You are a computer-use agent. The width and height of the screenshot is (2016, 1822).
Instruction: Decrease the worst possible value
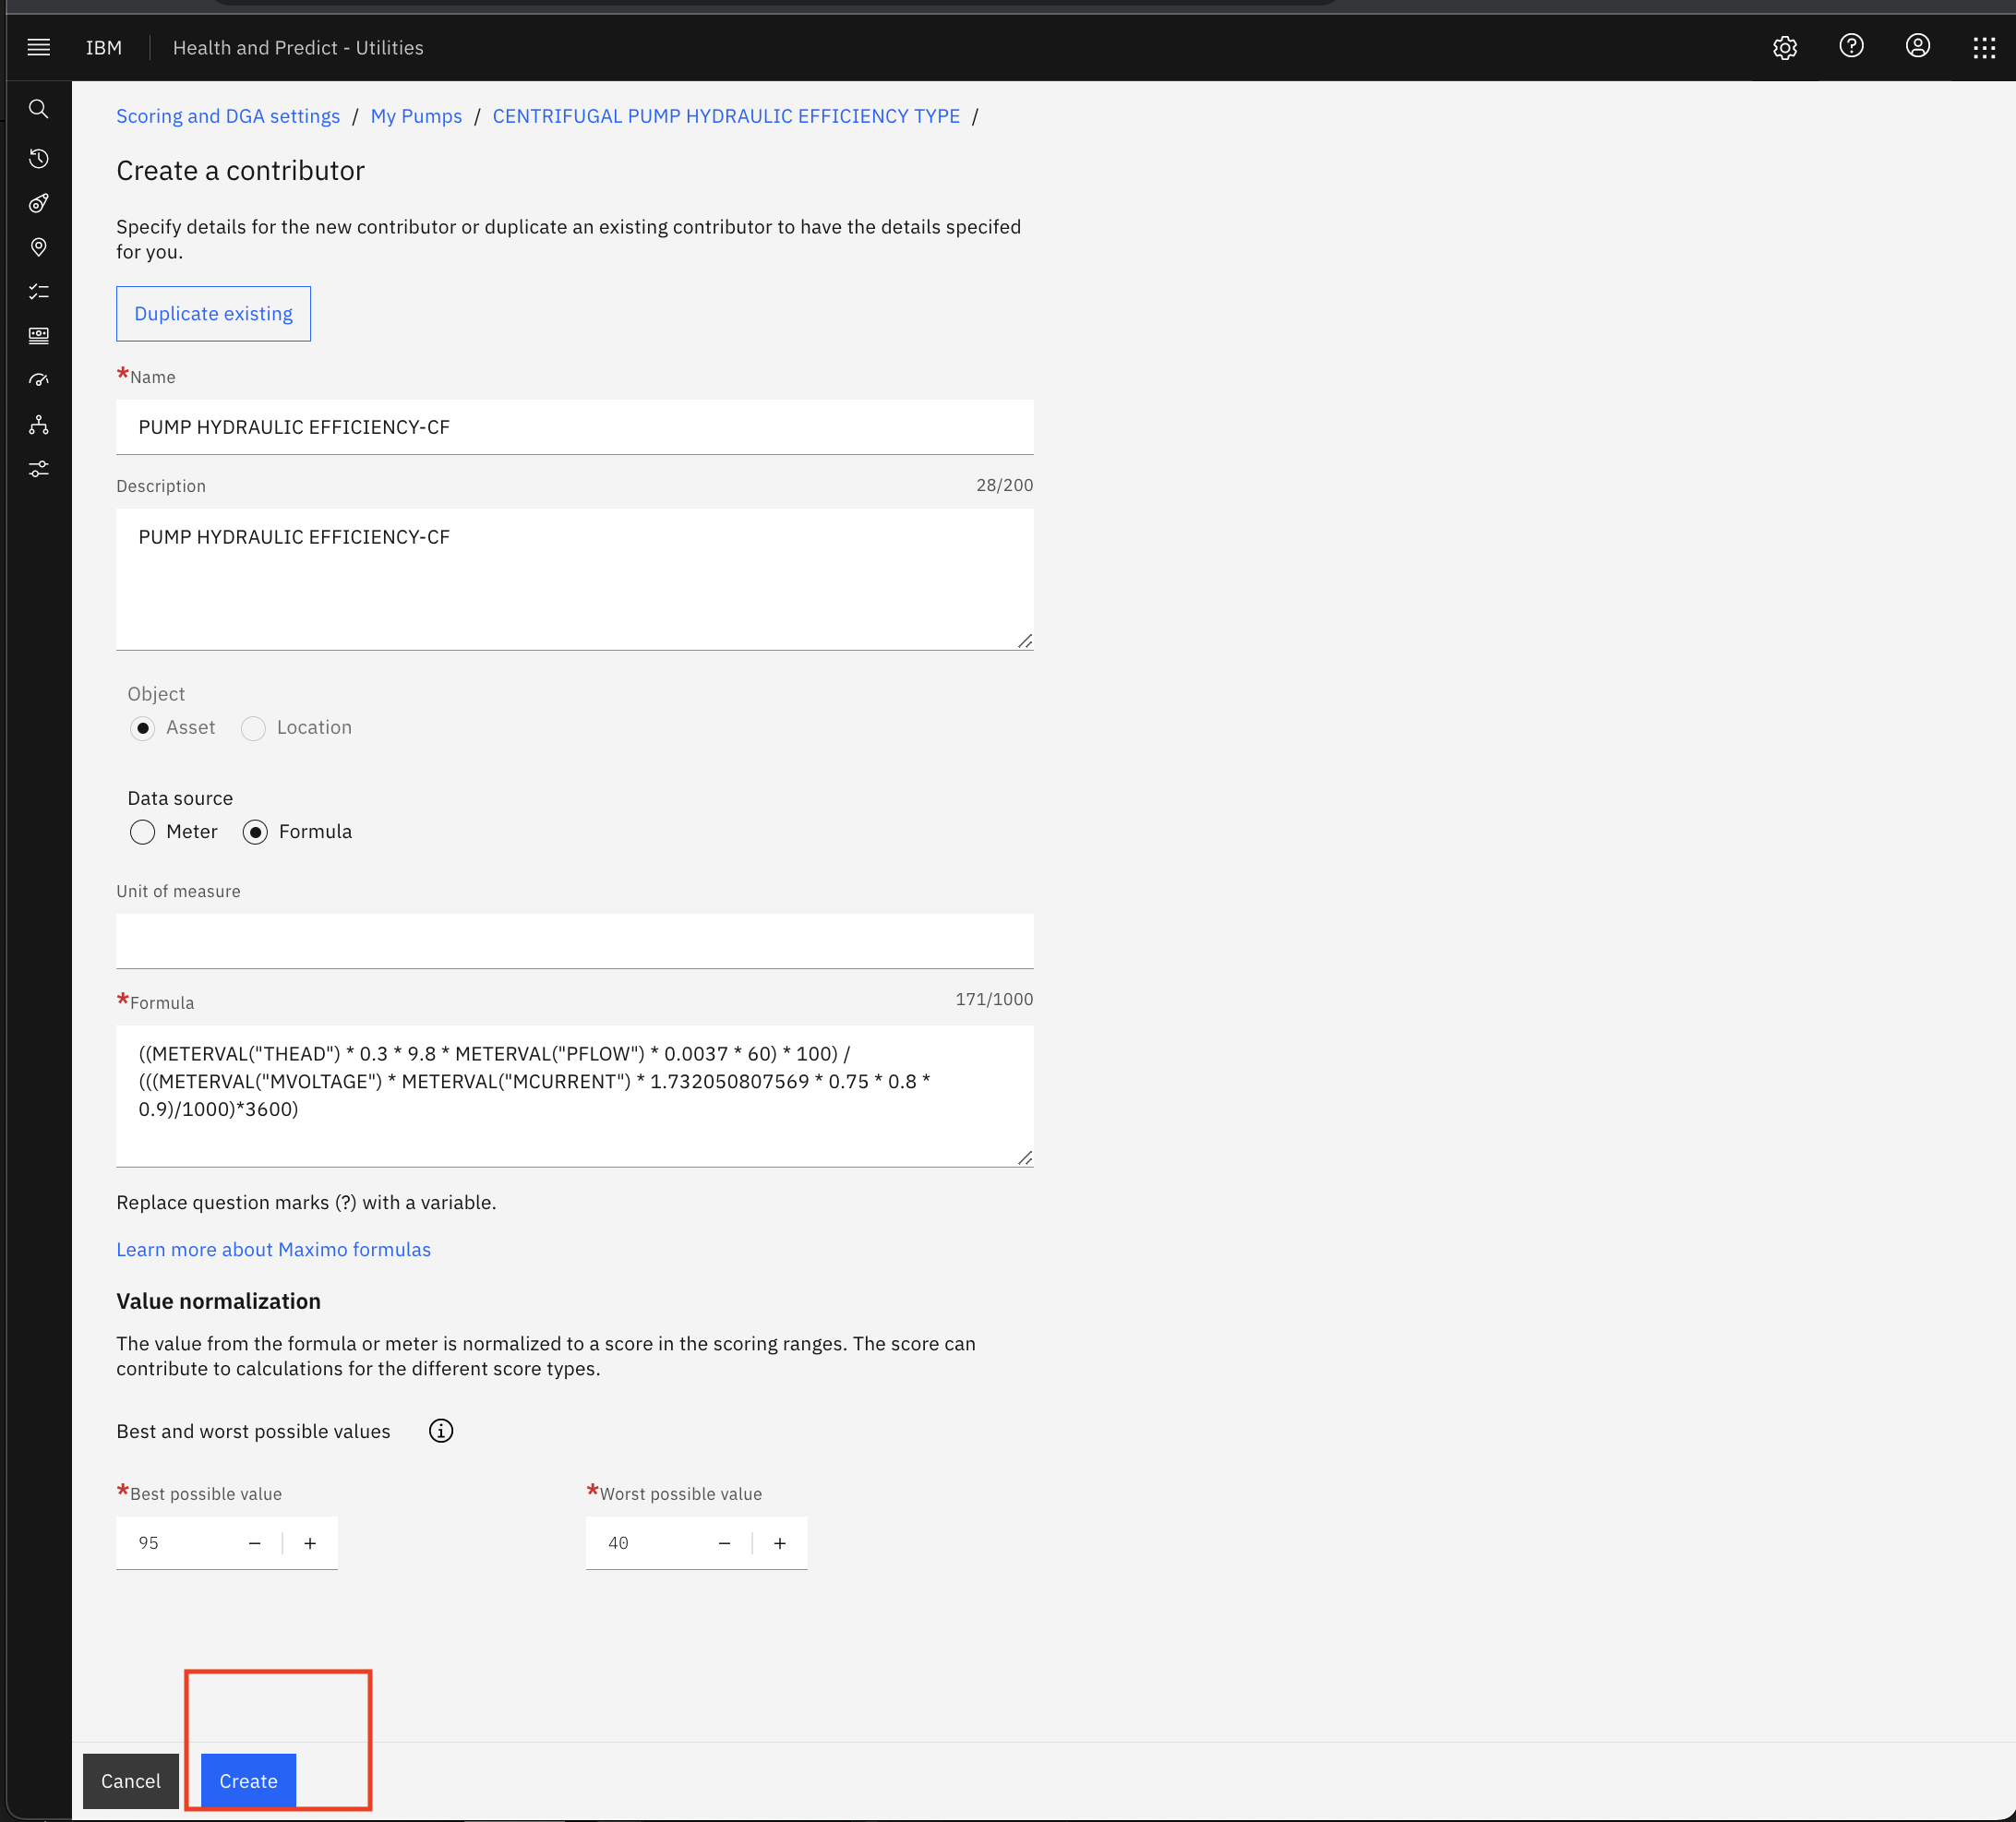pyautogui.click(x=725, y=1543)
